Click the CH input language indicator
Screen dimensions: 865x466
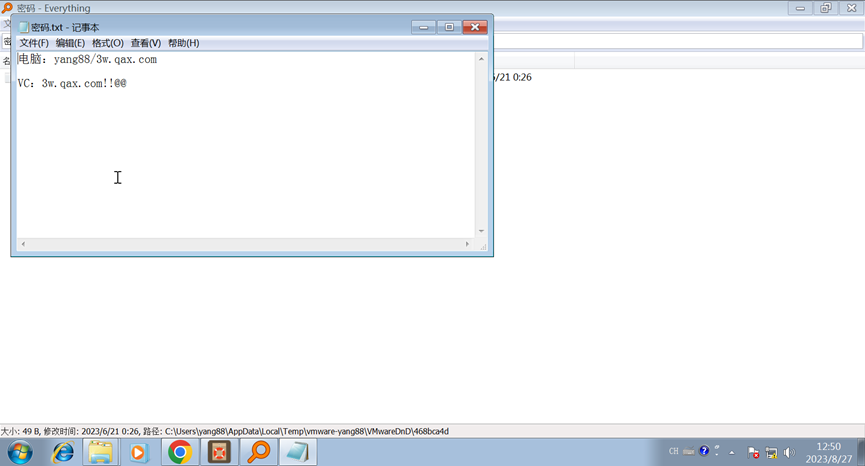point(673,452)
